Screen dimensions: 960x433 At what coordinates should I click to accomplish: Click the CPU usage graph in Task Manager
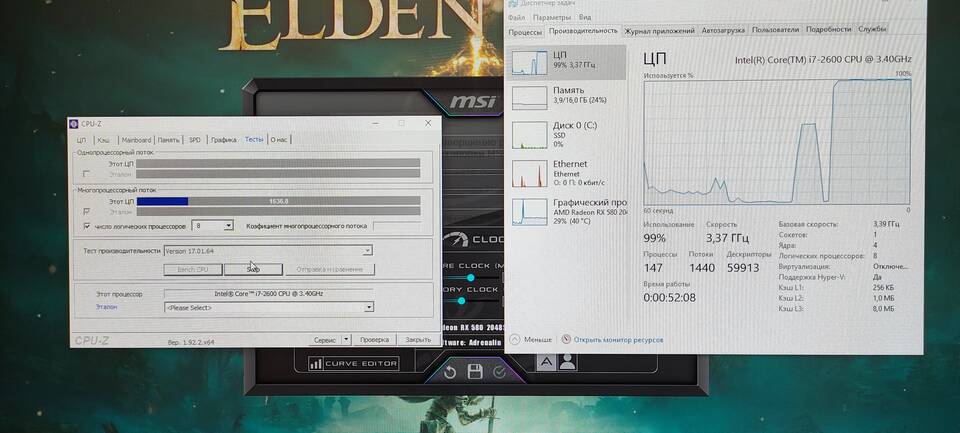coord(777,141)
